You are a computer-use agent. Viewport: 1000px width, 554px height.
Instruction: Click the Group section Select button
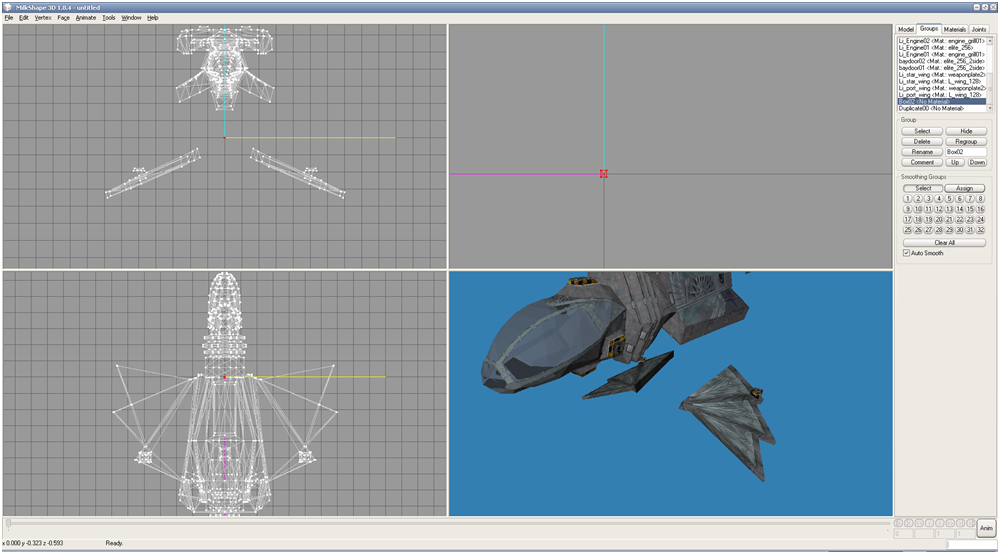(922, 131)
